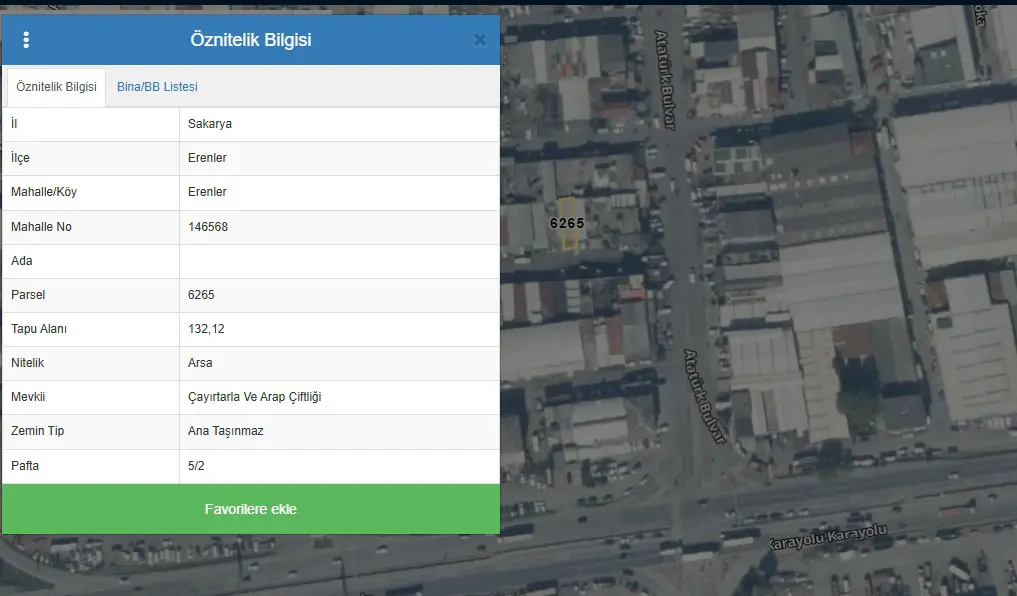Click the Karayolu road label on the map
1017x596 pixels.
tap(828, 538)
